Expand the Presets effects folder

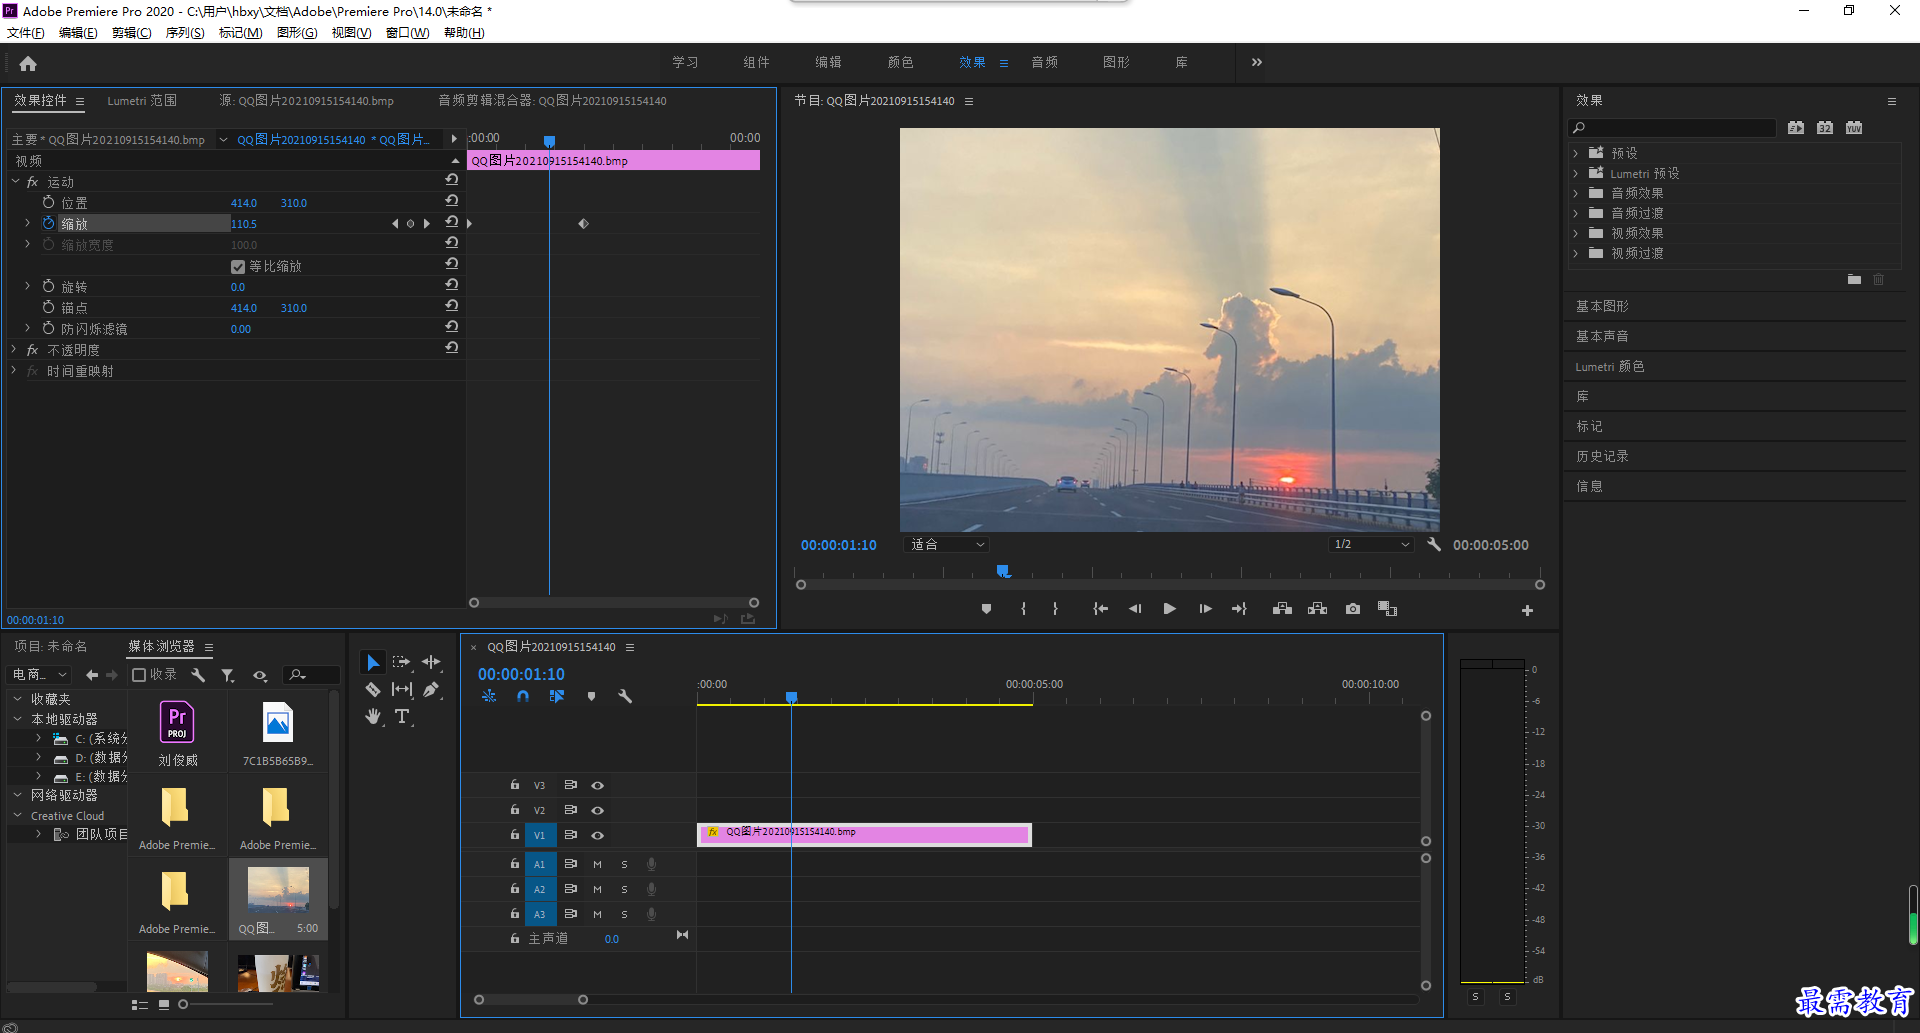pyautogui.click(x=1576, y=153)
